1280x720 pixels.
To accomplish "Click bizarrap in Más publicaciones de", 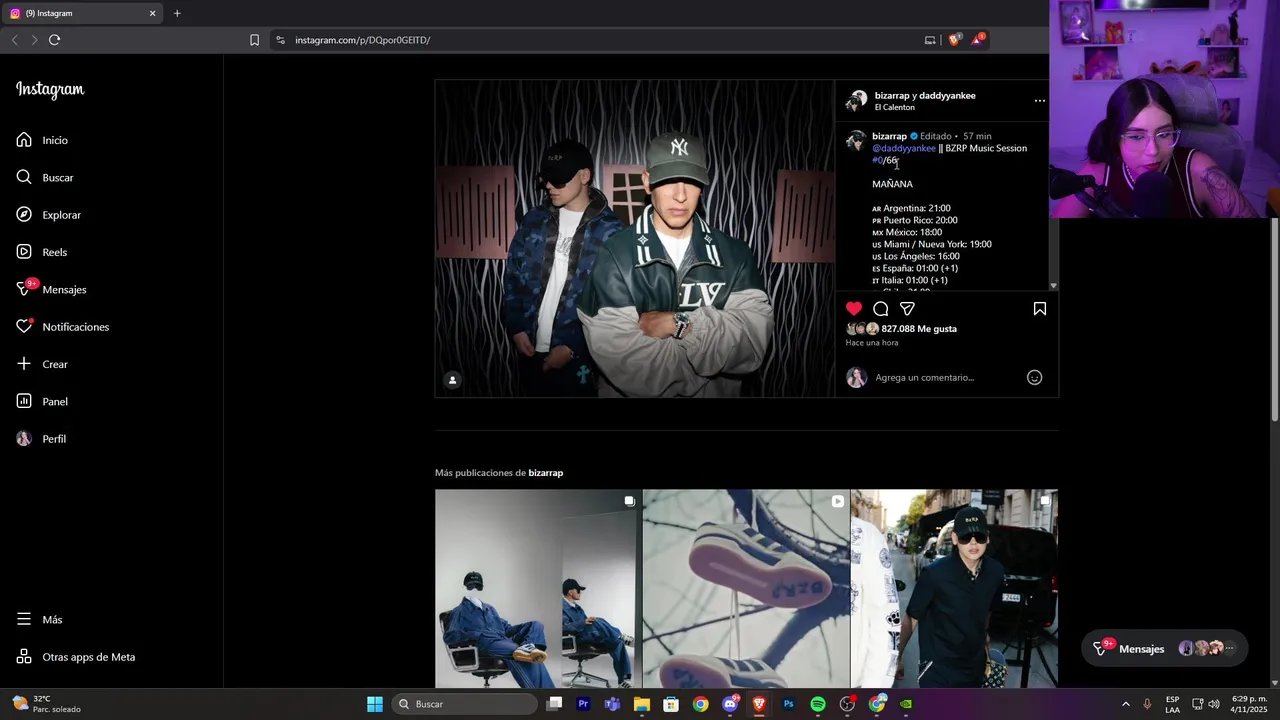I will click(546, 473).
